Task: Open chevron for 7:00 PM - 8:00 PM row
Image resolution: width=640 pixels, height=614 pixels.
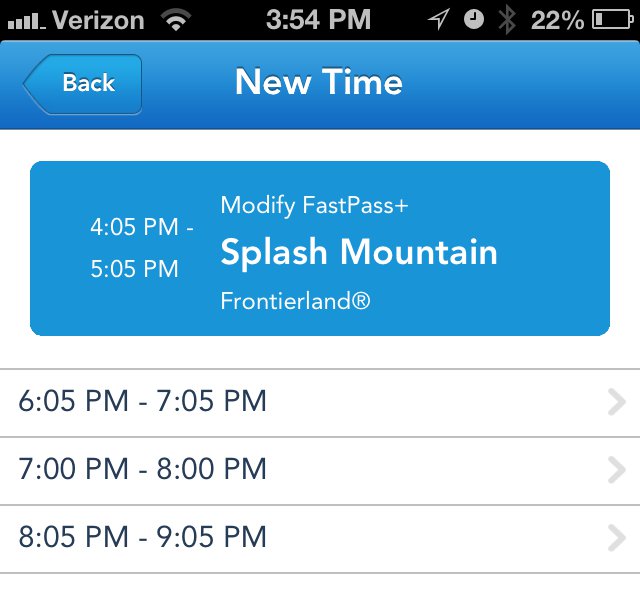Action: point(617,470)
